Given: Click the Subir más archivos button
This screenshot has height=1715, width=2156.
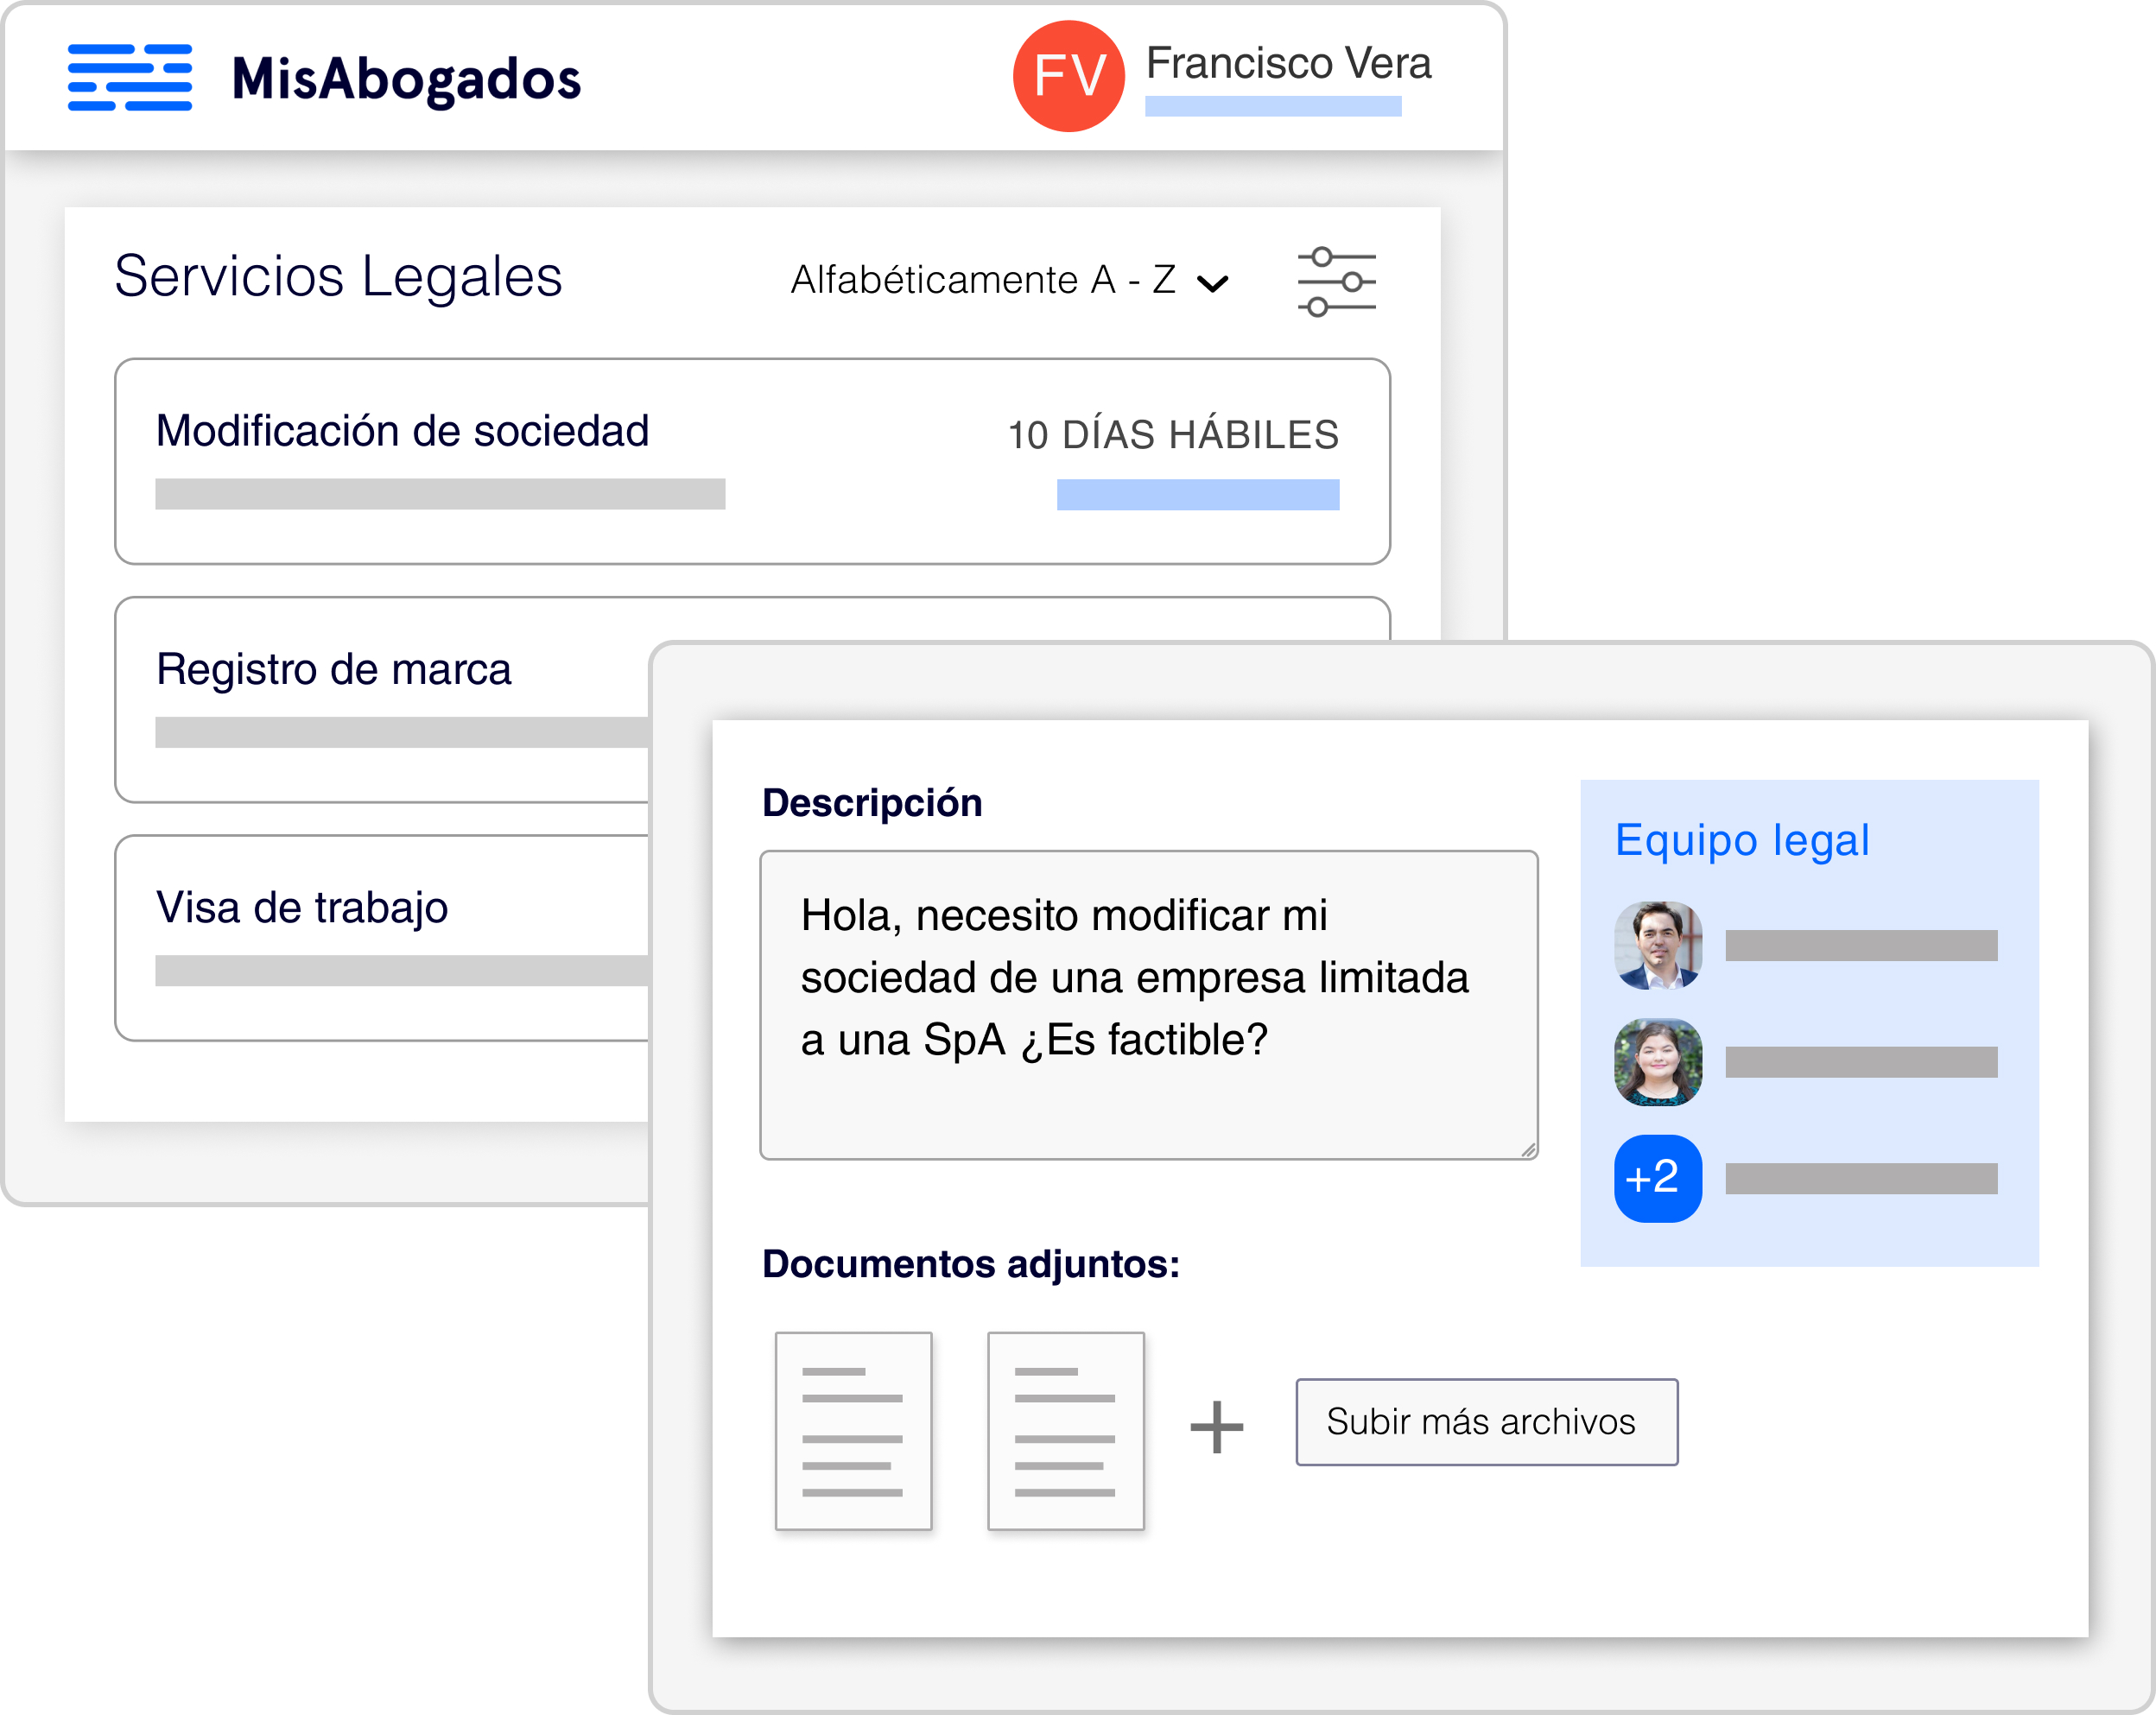Looking at the screenshot, I should [1486, 1422].
